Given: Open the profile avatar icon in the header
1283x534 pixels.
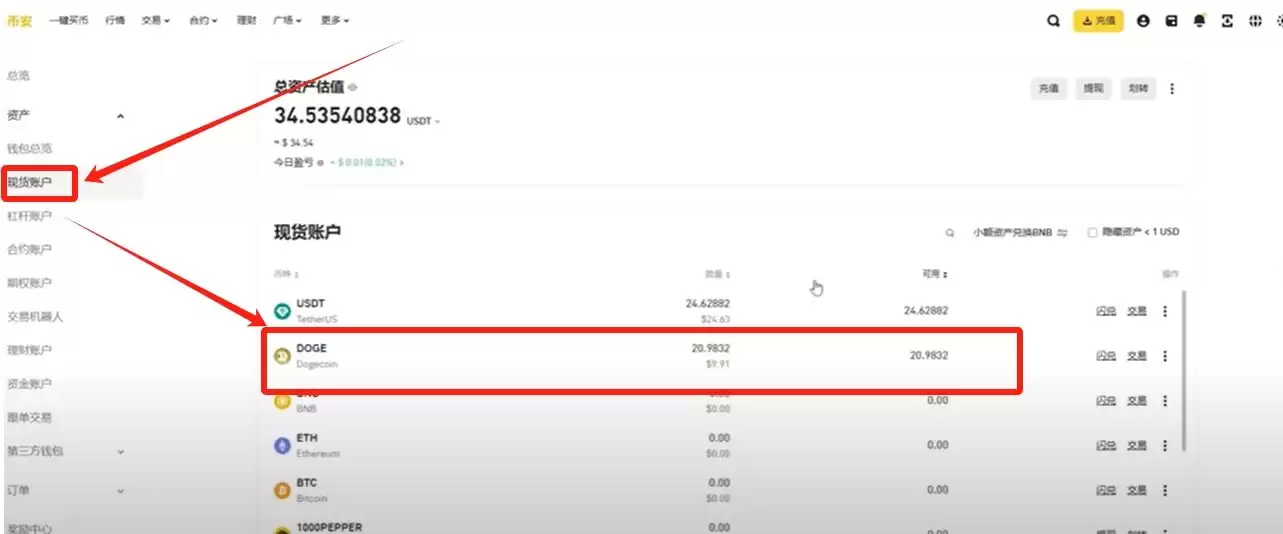Looking at the screenshot, I should [x=1143, y=20].
